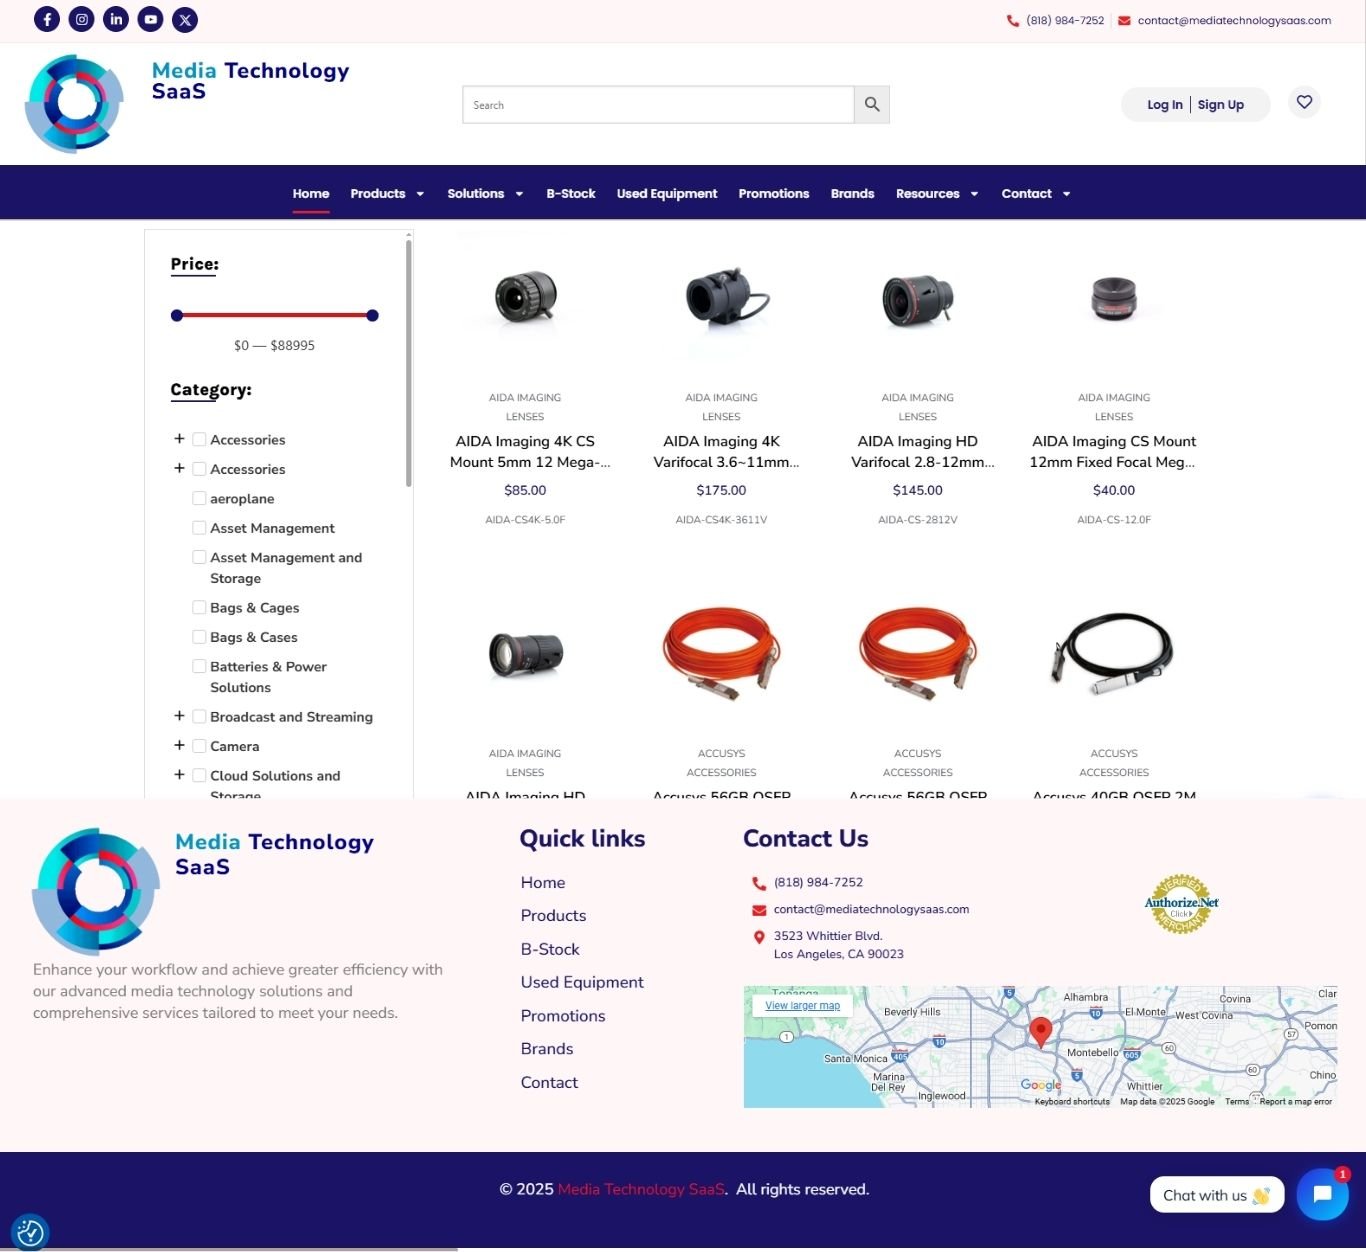The height and width of the screenshot is (1252, 1366).
Task: Open the Instagram social icon
Action: [x=82, y=19]
